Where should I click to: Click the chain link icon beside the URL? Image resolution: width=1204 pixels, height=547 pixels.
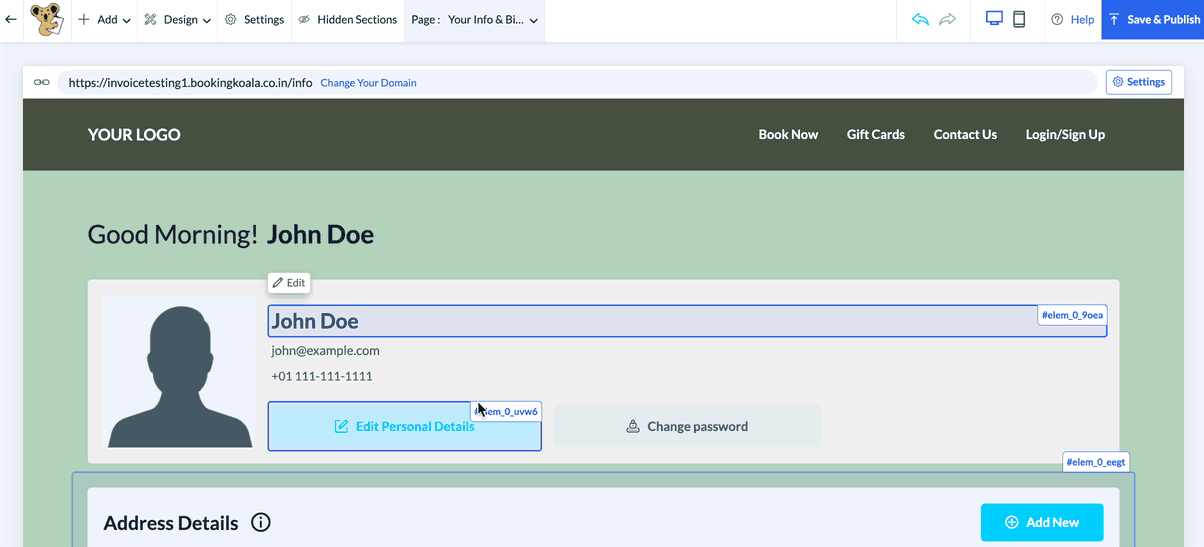[x=42, y=82]
